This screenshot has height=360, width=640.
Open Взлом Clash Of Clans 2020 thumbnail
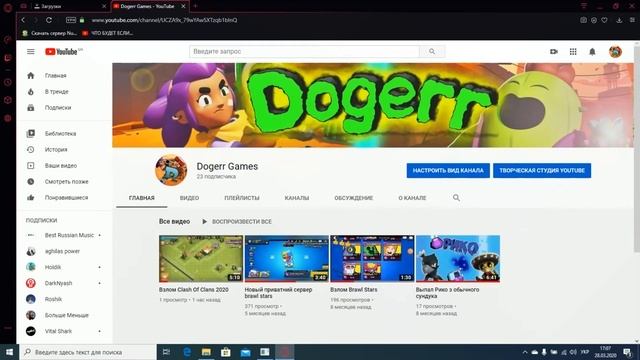[x=201, y=258]
